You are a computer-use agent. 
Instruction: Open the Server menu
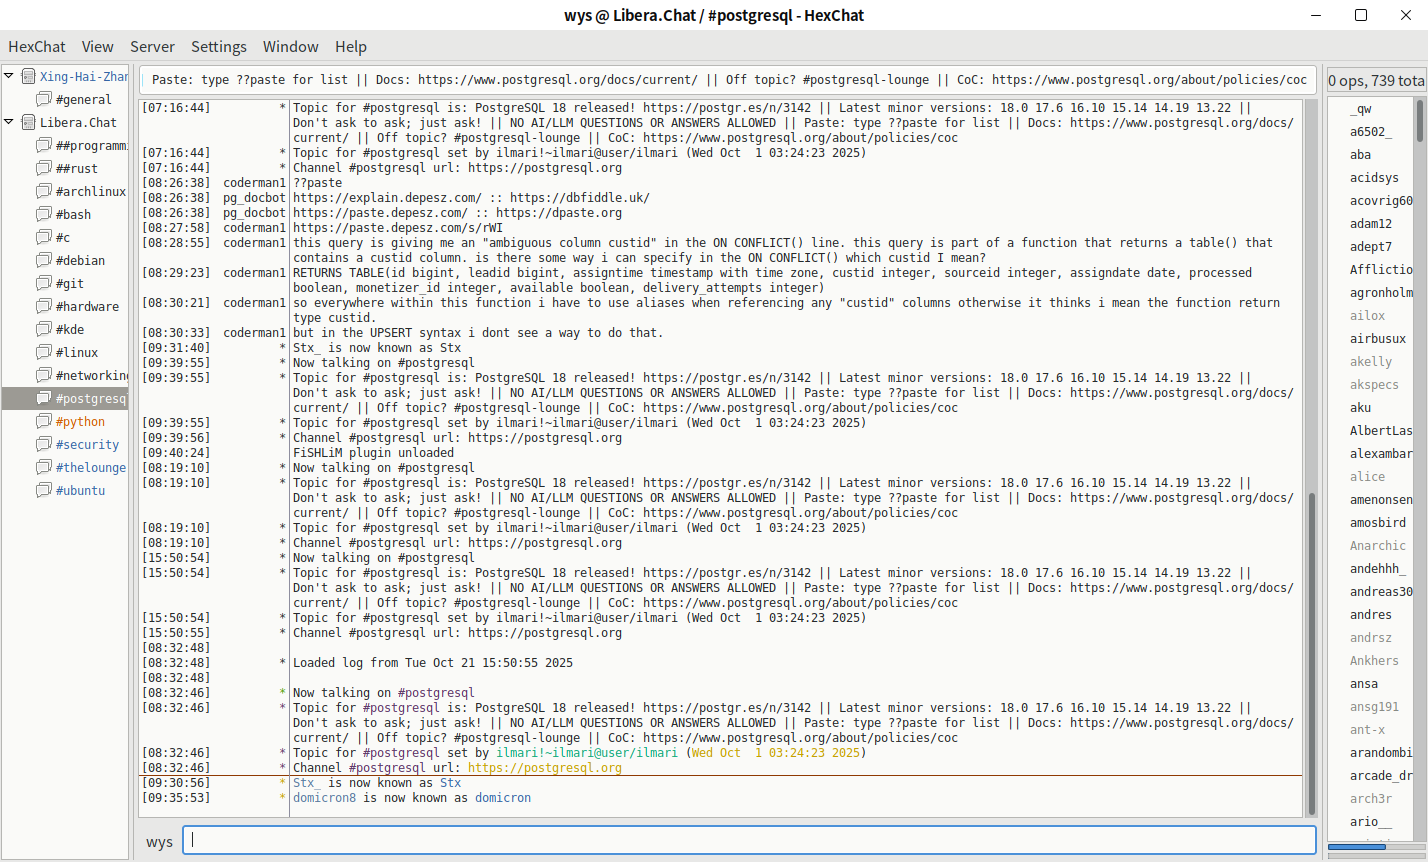coord(152,46)
